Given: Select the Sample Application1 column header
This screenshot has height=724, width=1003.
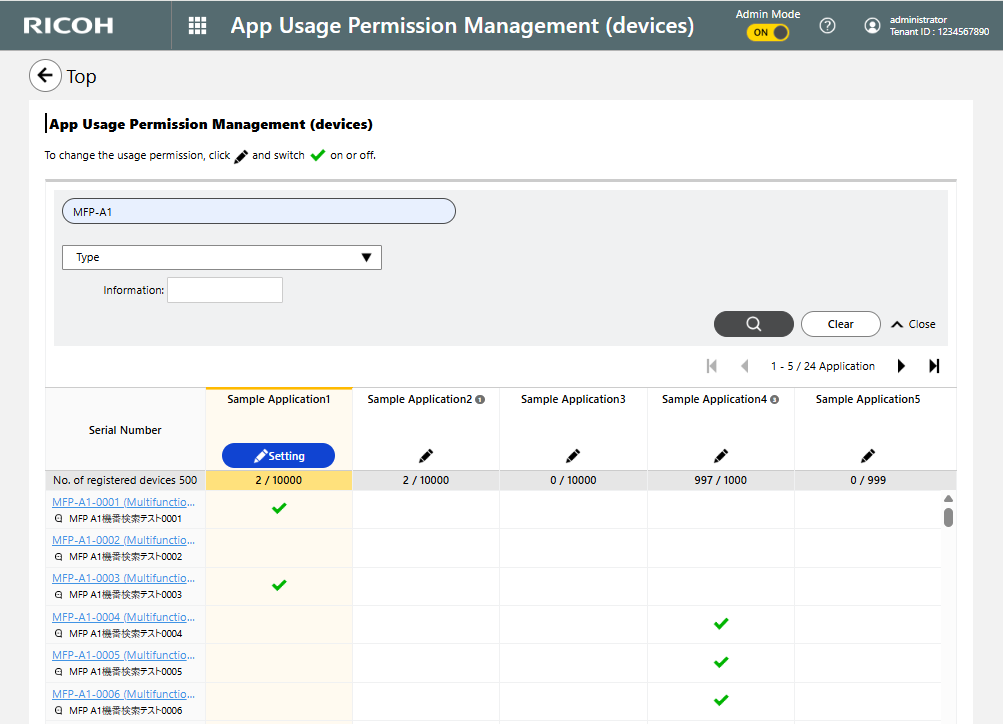Looking at the screenshot, I should (x=278, y=399).
